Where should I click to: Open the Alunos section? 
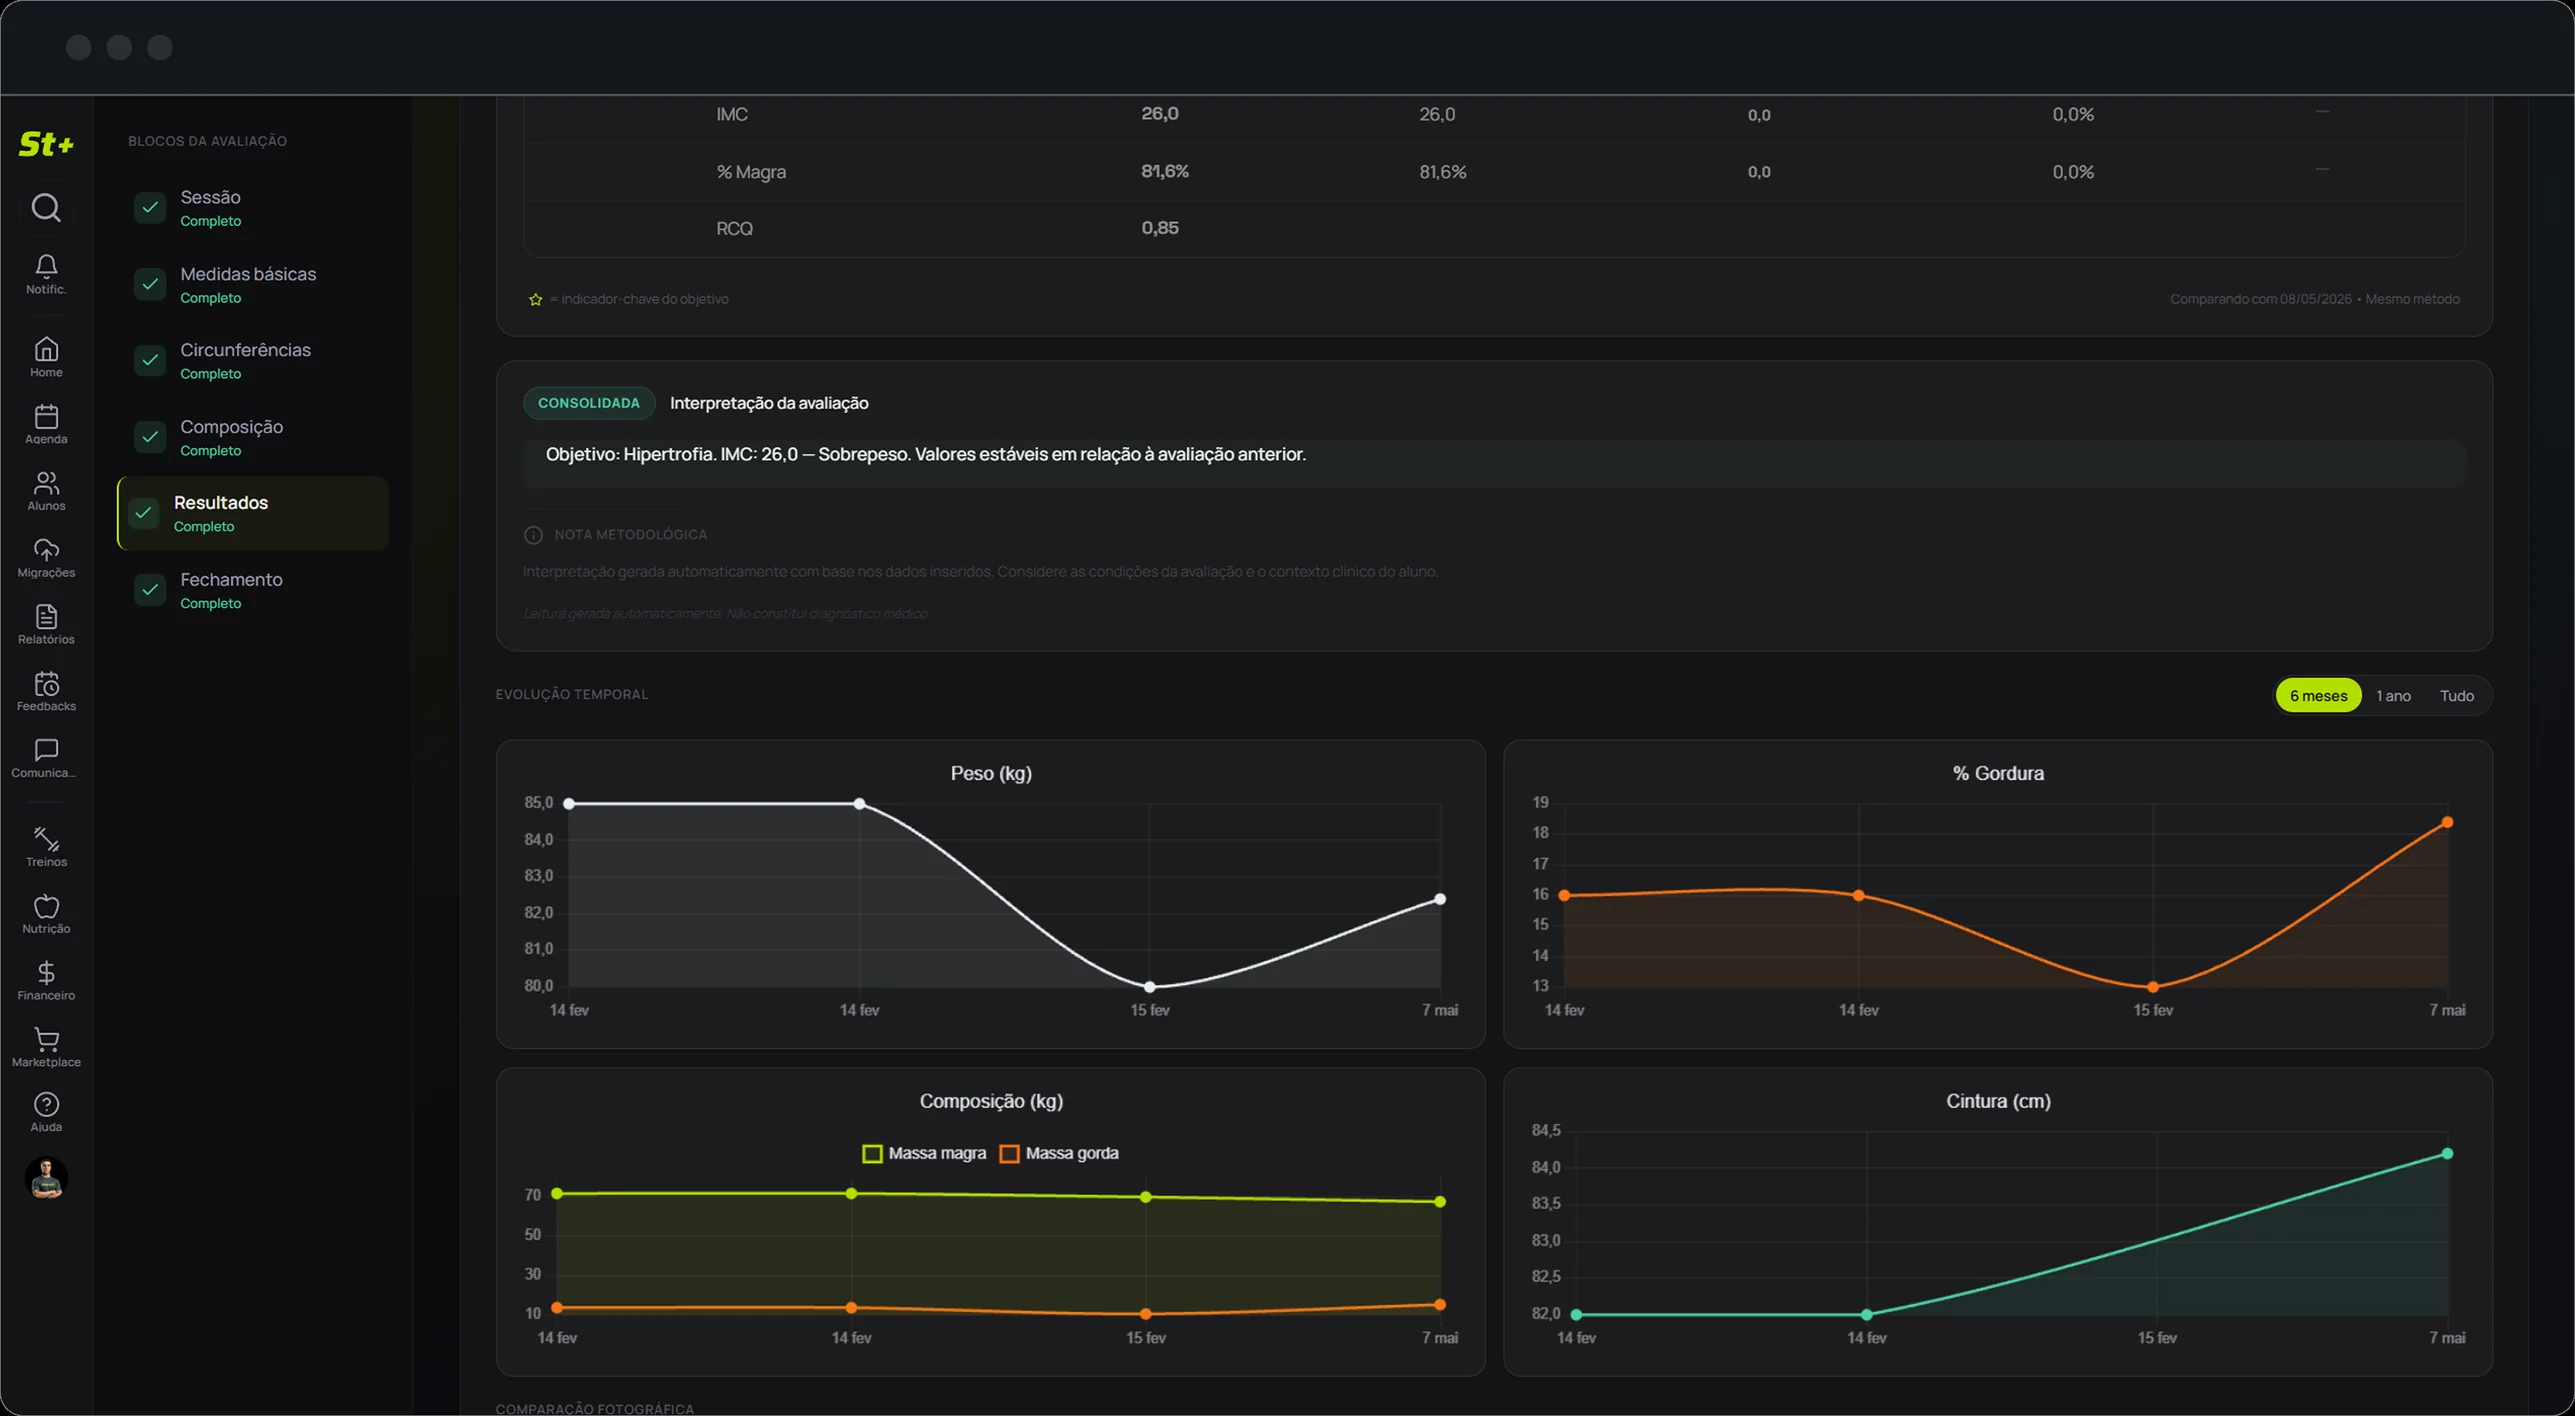(46, 483)
